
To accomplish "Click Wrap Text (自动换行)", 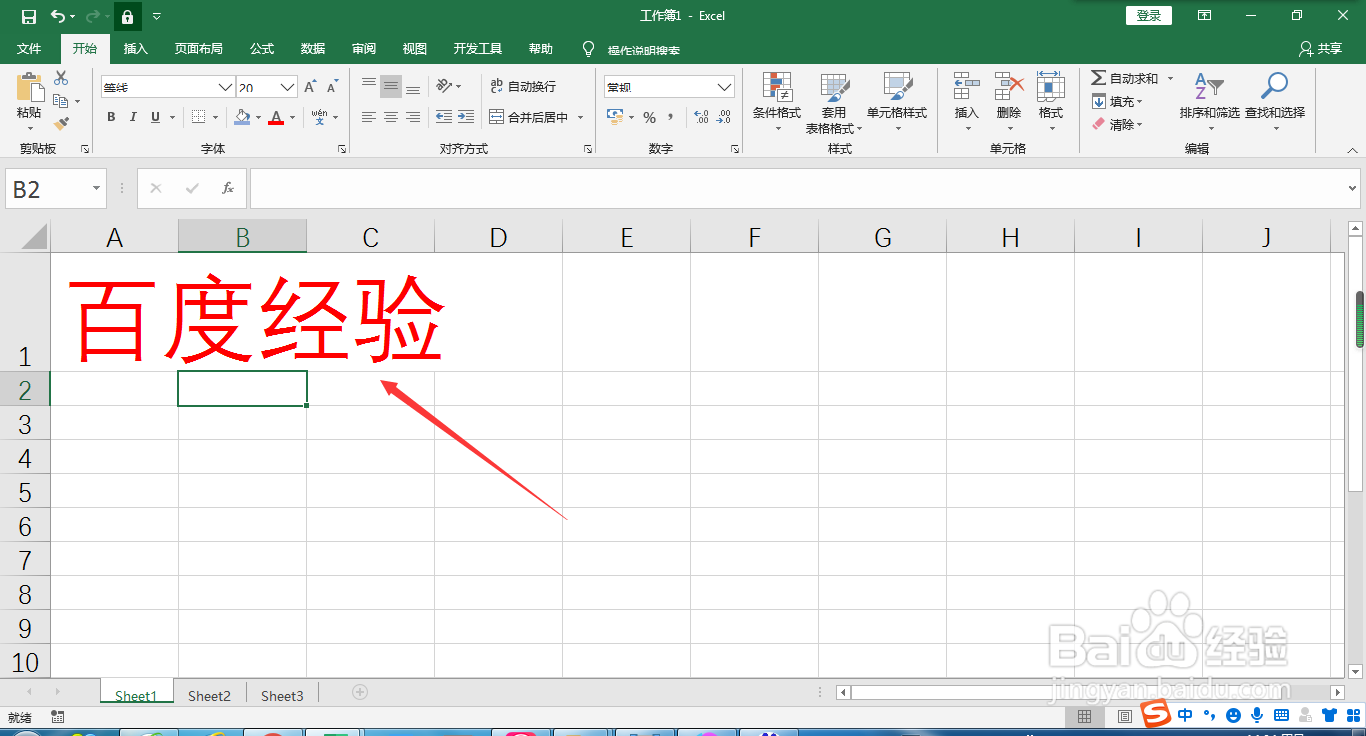I will click(522, 87).
